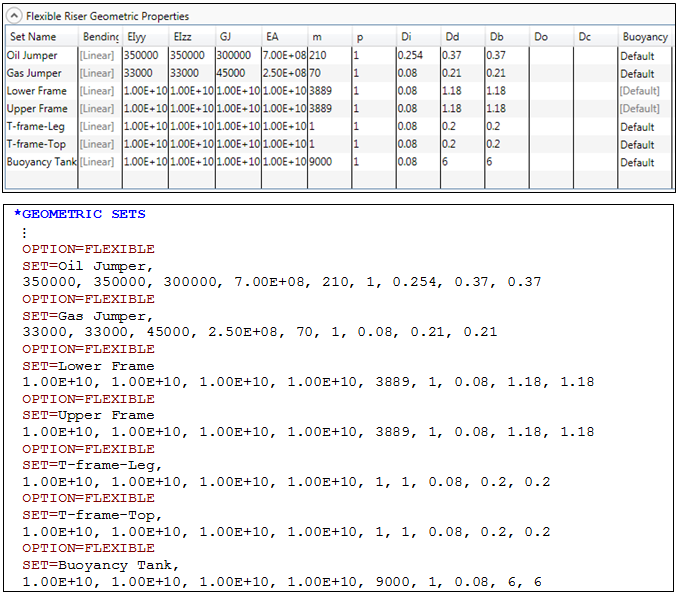Open Buoyancy Default cell for Gas Jumper

(644, 74)
